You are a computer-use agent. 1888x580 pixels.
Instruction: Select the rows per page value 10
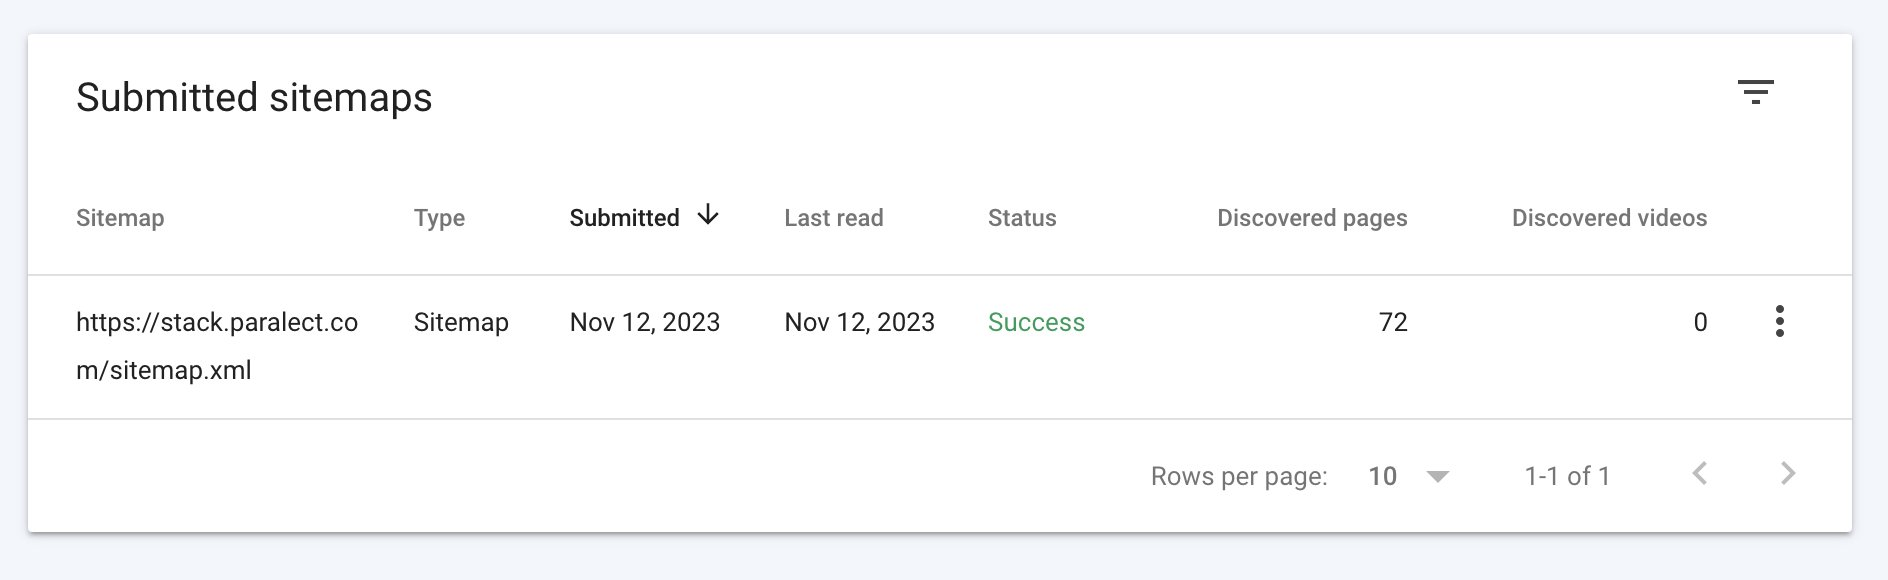click(x=1382, y=476)
